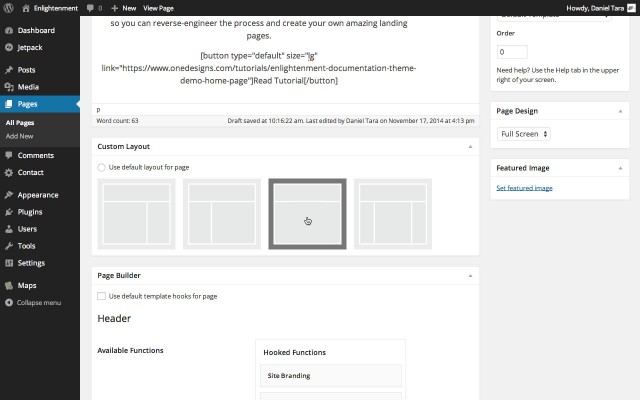The width and height of the screenshot is (640, 400).
Task: Click the Maps icon in sidebar
Action: pyautogui.click(x=9, y=285)
